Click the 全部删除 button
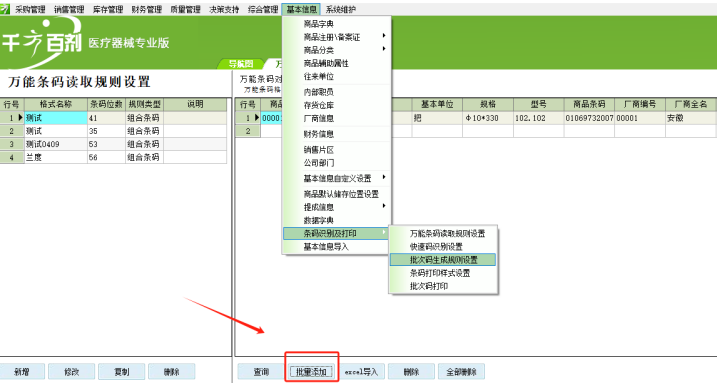 point(462,372)
